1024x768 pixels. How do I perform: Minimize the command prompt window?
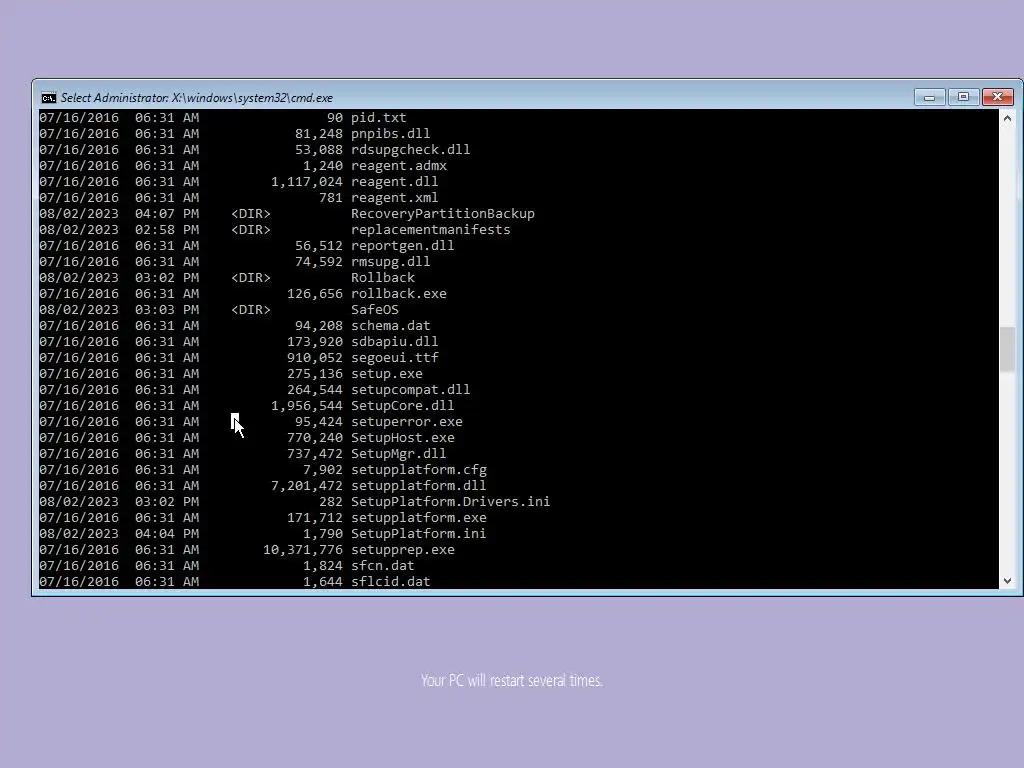click(x=930, y=97)
